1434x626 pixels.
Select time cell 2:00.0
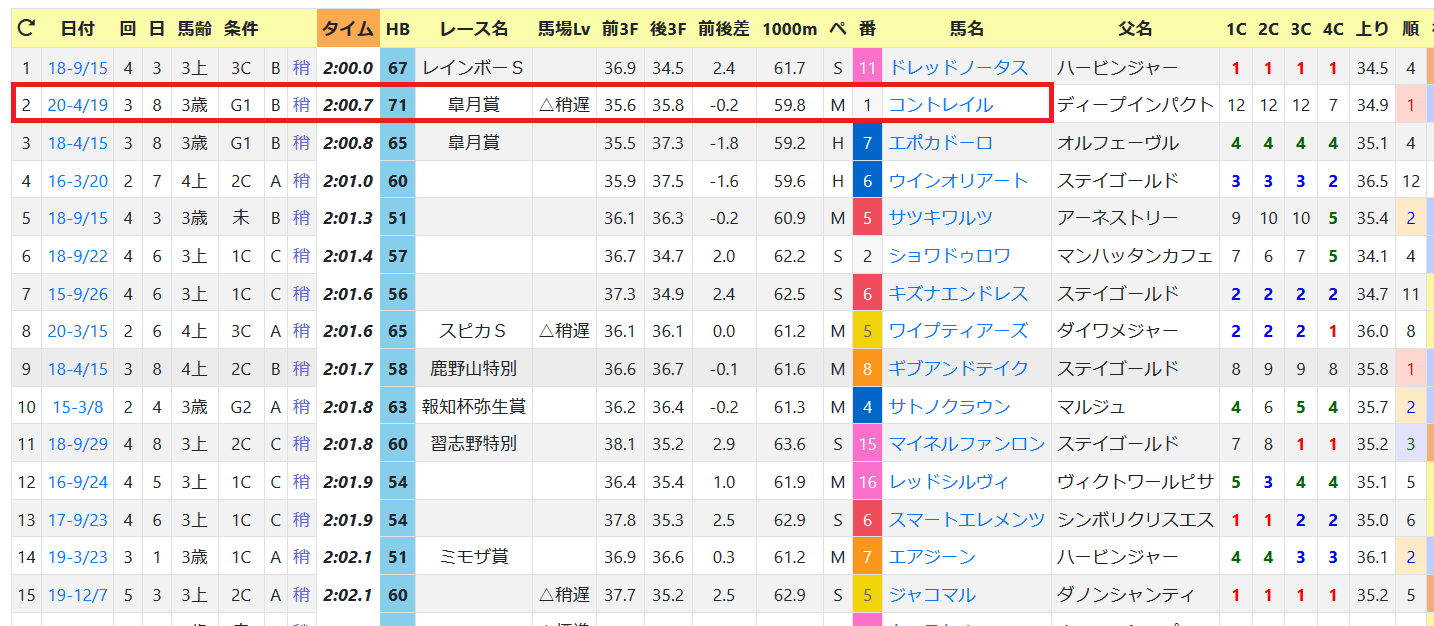pyautogui.click(x=348, y=68)
